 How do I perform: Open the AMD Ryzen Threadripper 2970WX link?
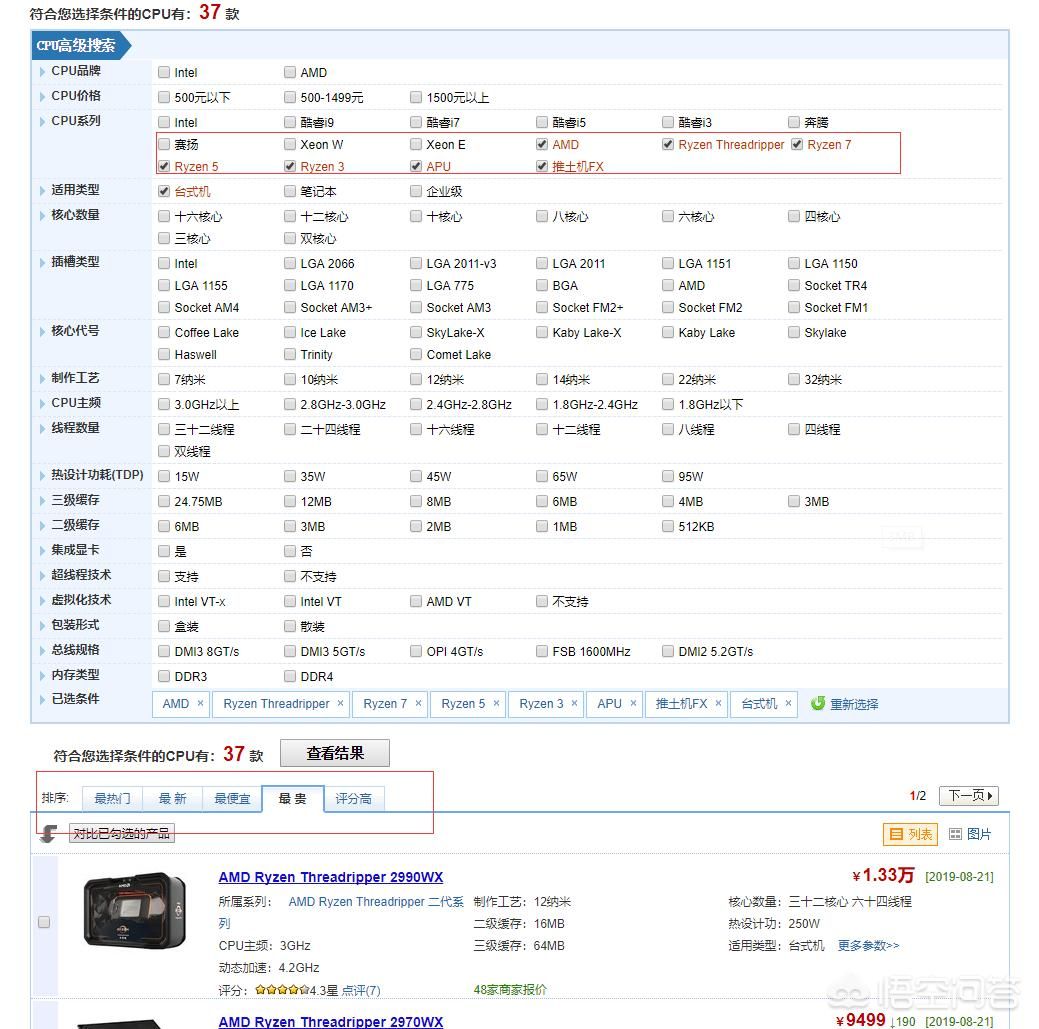pos(331,1021)
